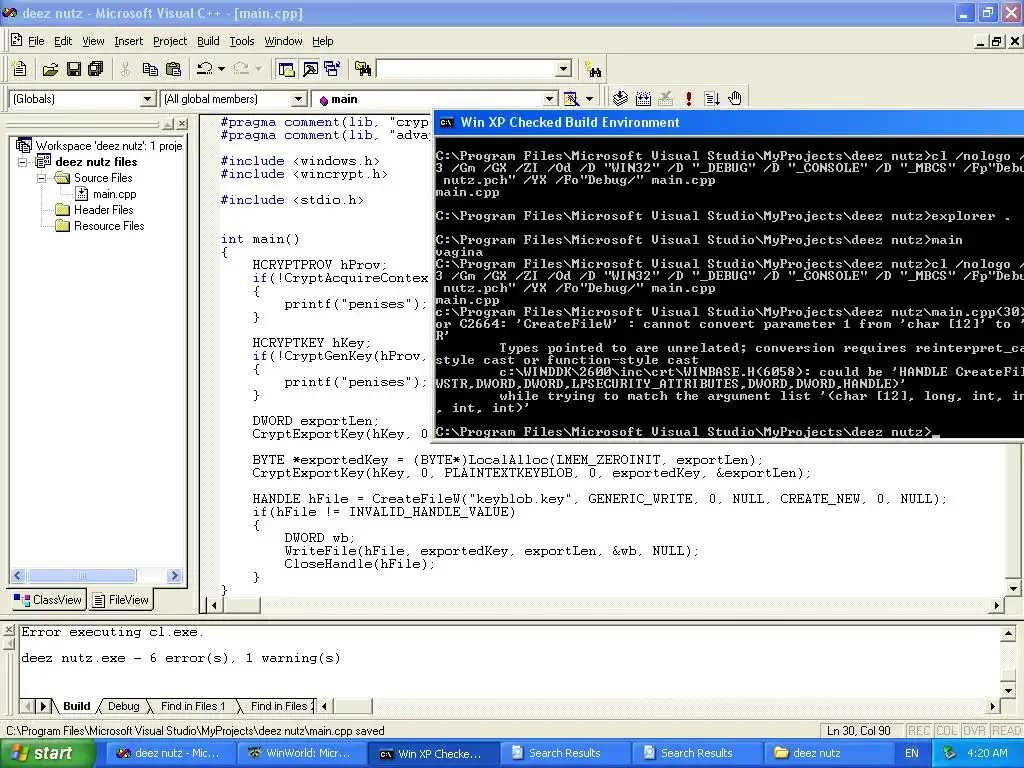Screen dimensions: 1024x768
Task: Open the Help menu
Action: [x=323, y=41]
